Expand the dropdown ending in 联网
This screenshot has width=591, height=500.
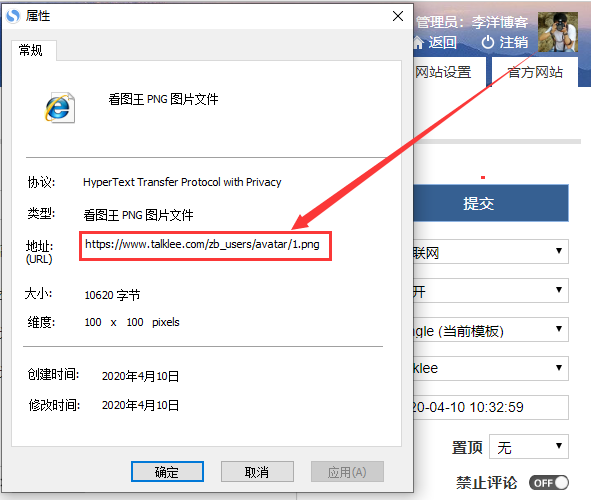click(x=491, y=251)
